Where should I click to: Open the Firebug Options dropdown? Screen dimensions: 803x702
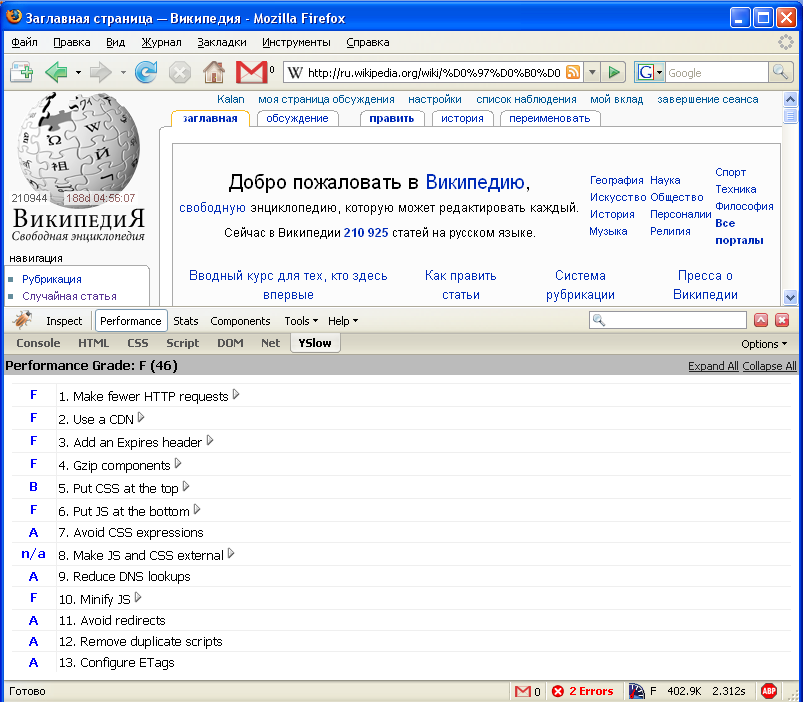click(x=764, y=344)
